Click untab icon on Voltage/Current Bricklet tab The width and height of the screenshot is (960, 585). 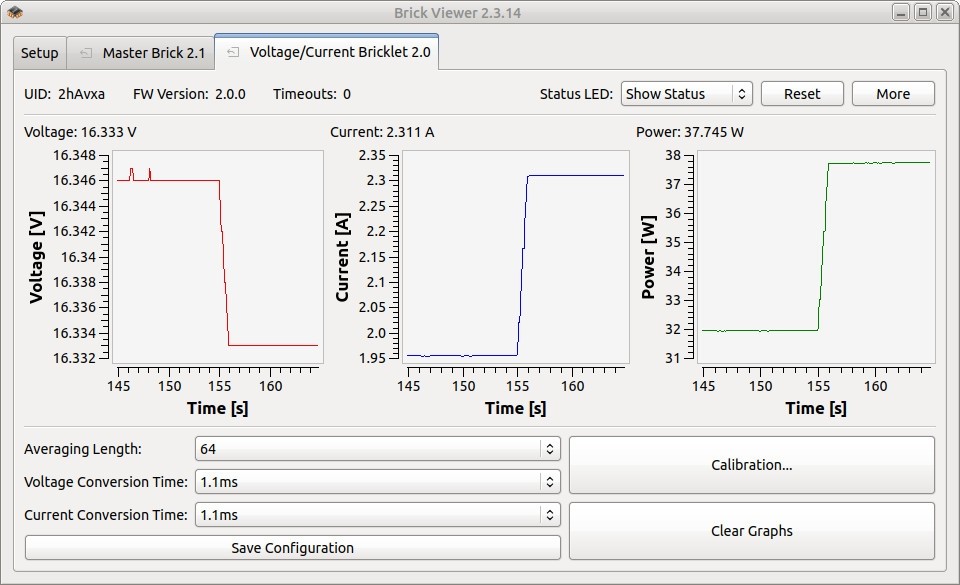(x=233, y=52)
